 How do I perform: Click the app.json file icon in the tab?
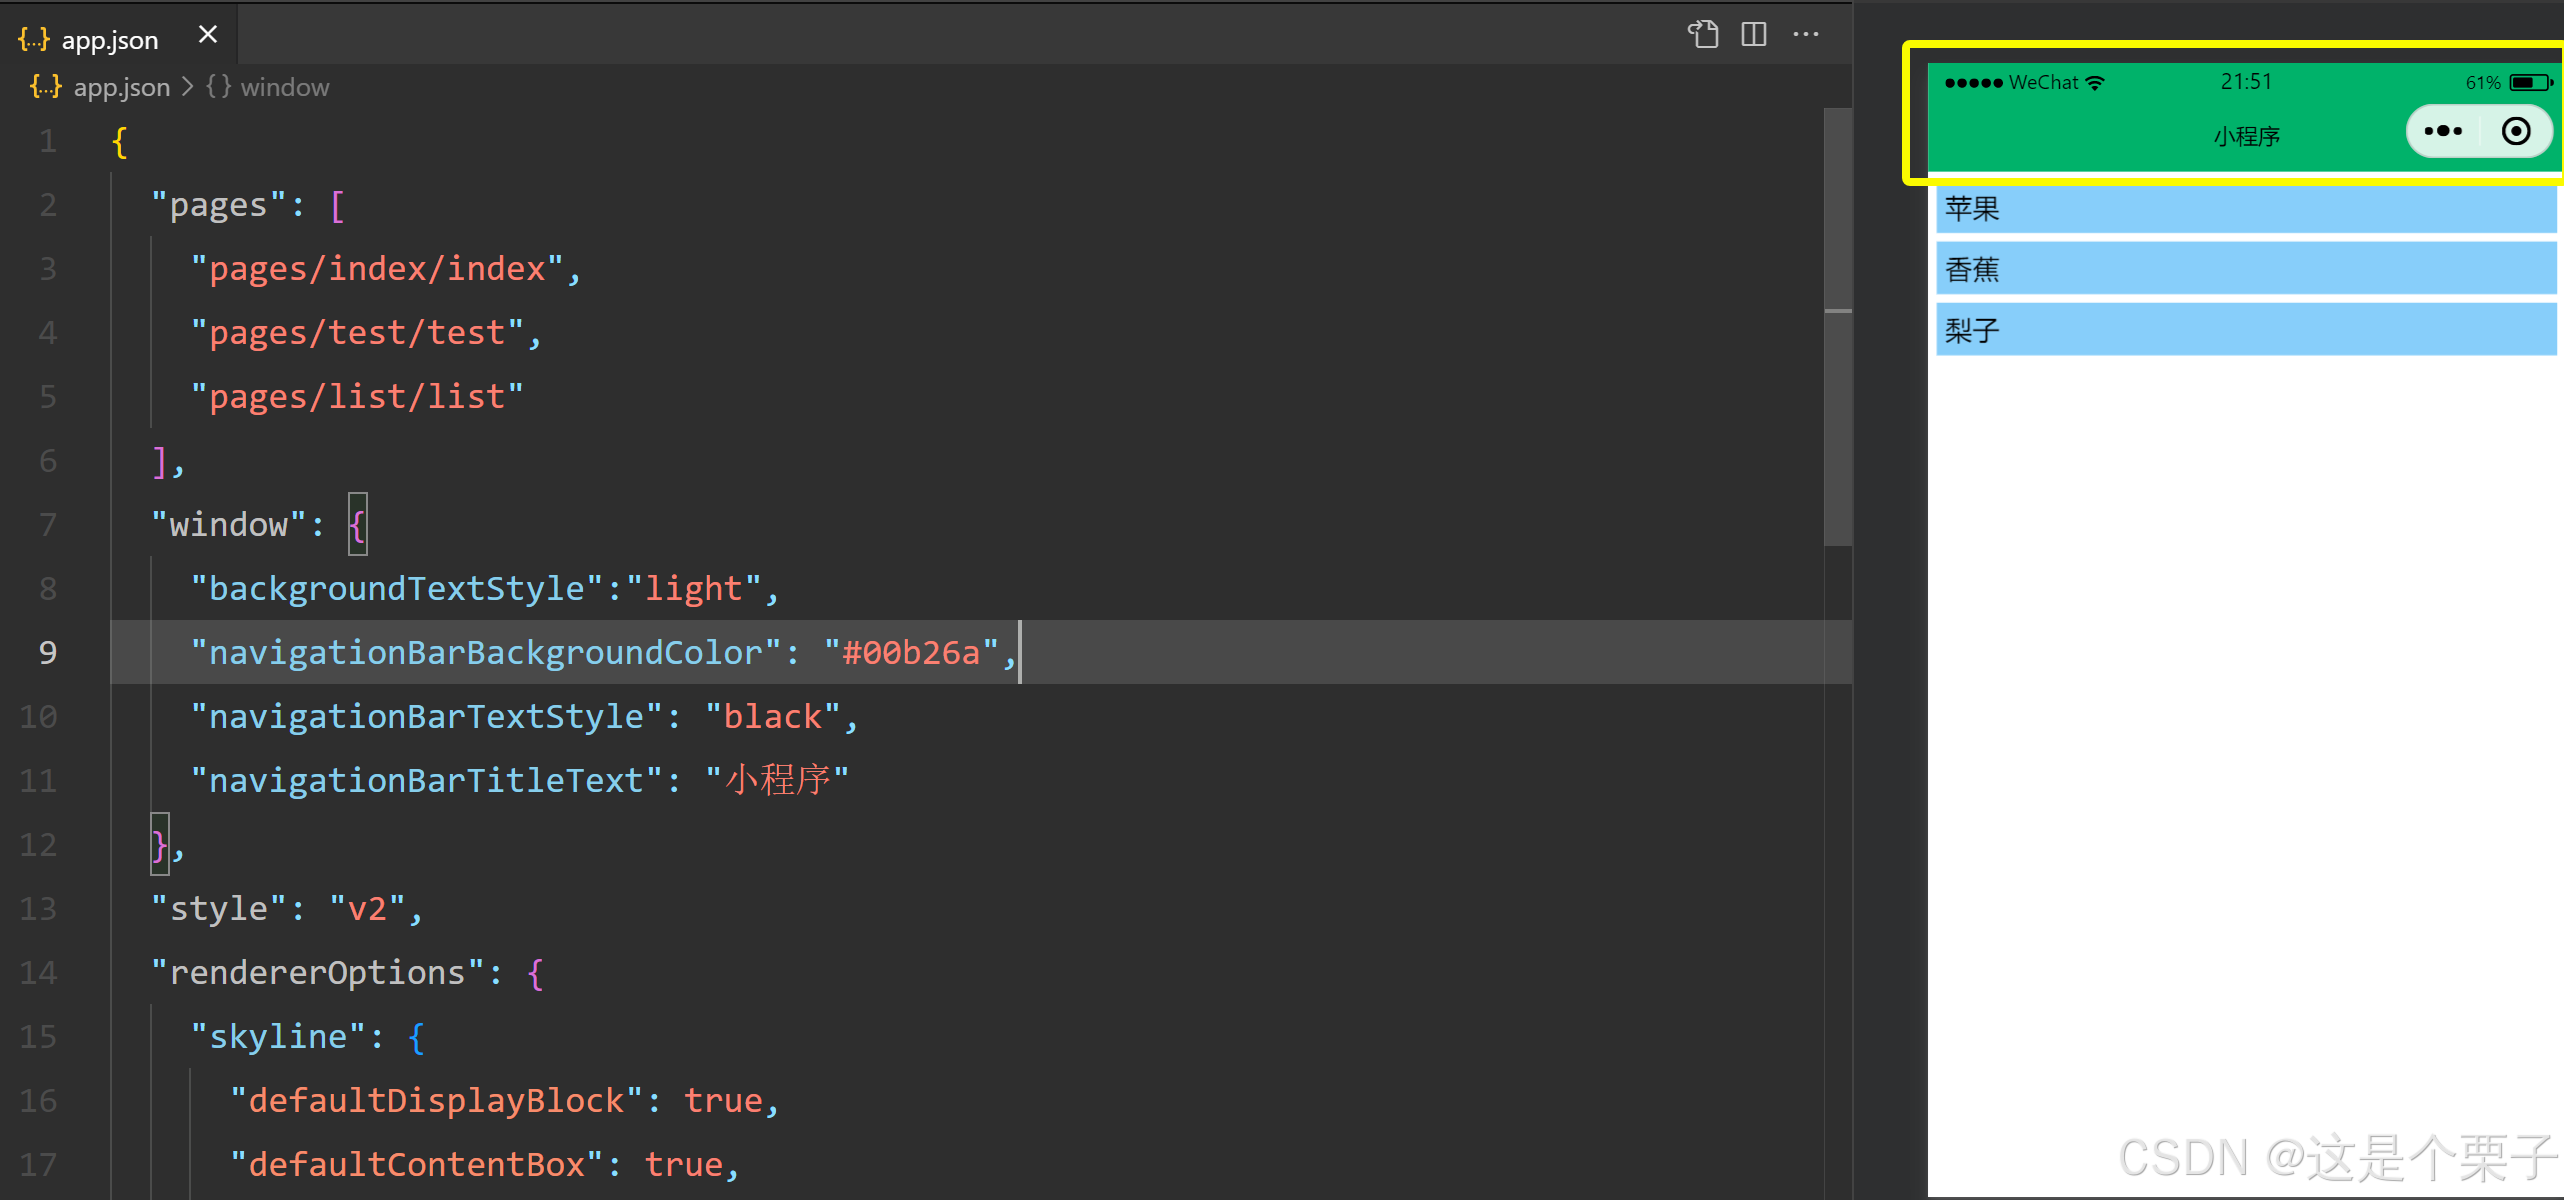[x=34, y=39]
